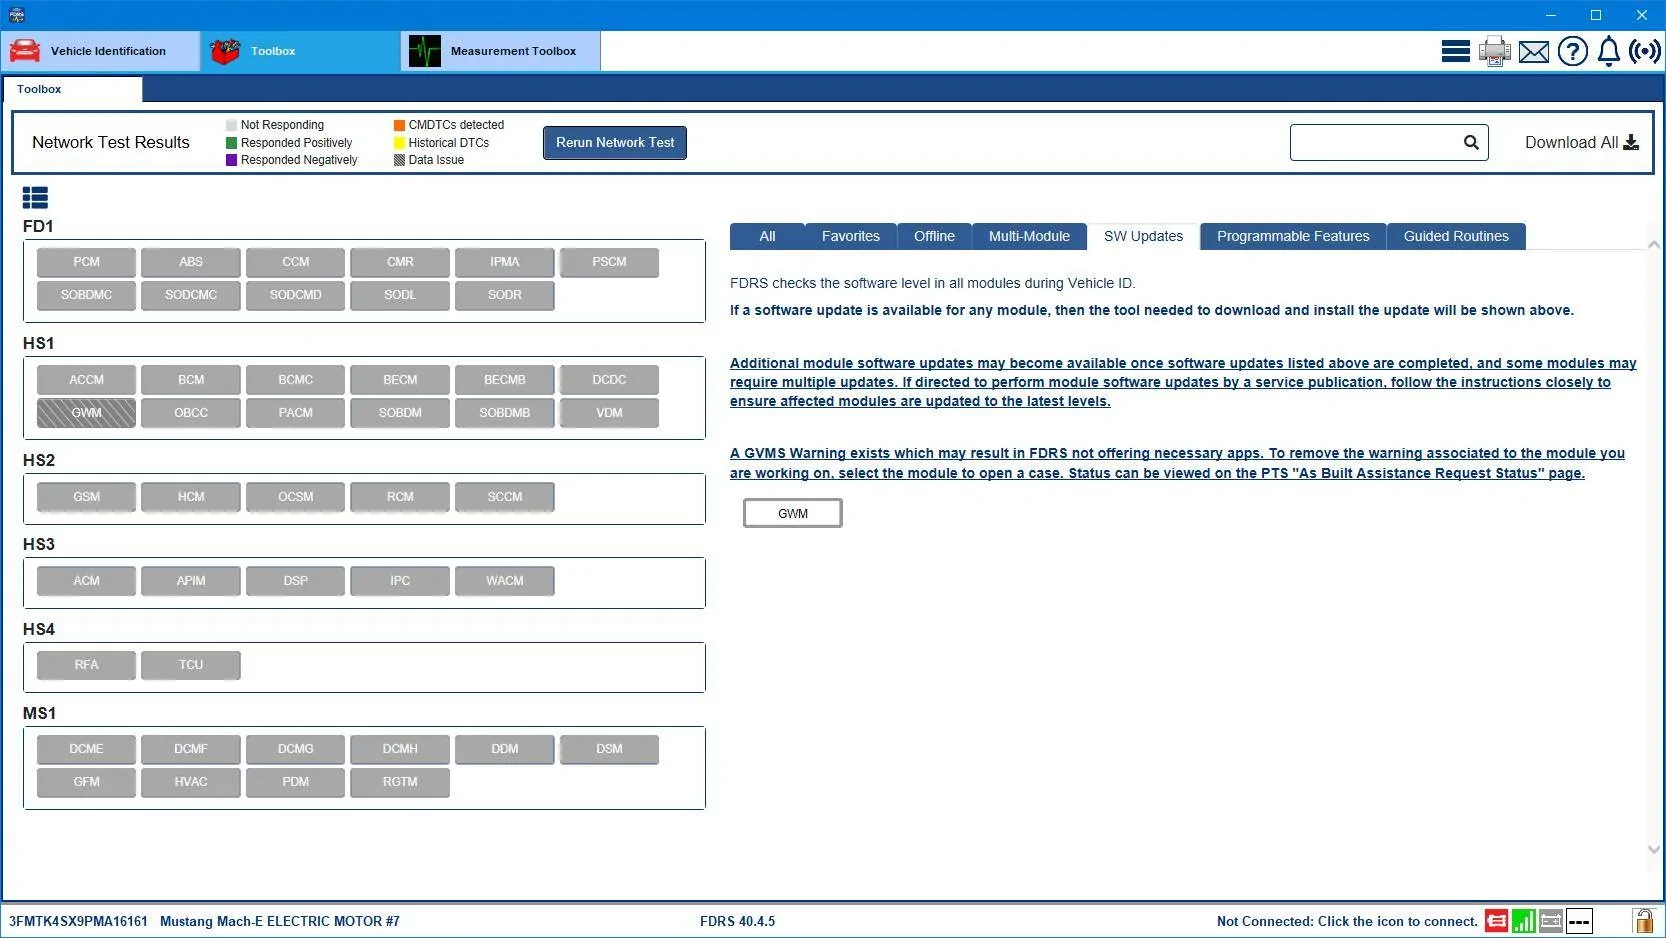
Task: Open the hamburger menu icon in header
Action: [1455, 51]
